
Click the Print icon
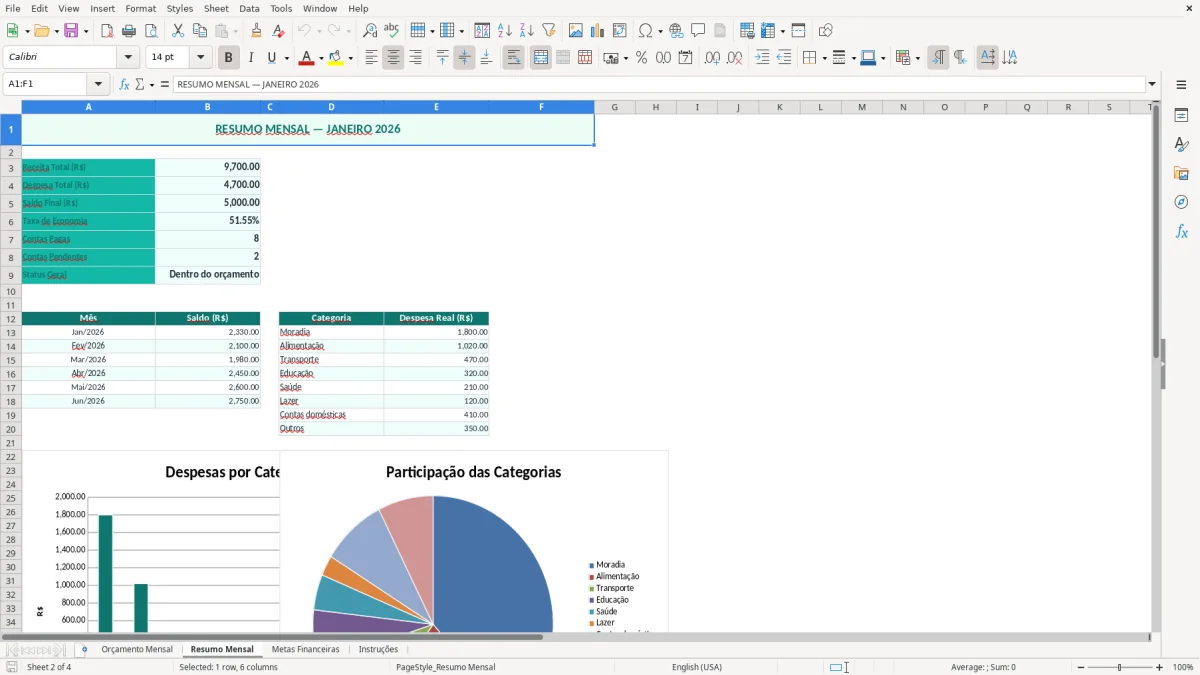click(129, 31)
